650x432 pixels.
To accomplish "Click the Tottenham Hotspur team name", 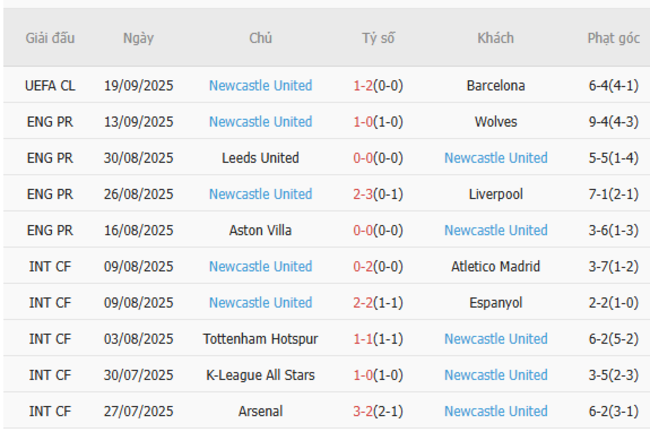I will [260, 339].
